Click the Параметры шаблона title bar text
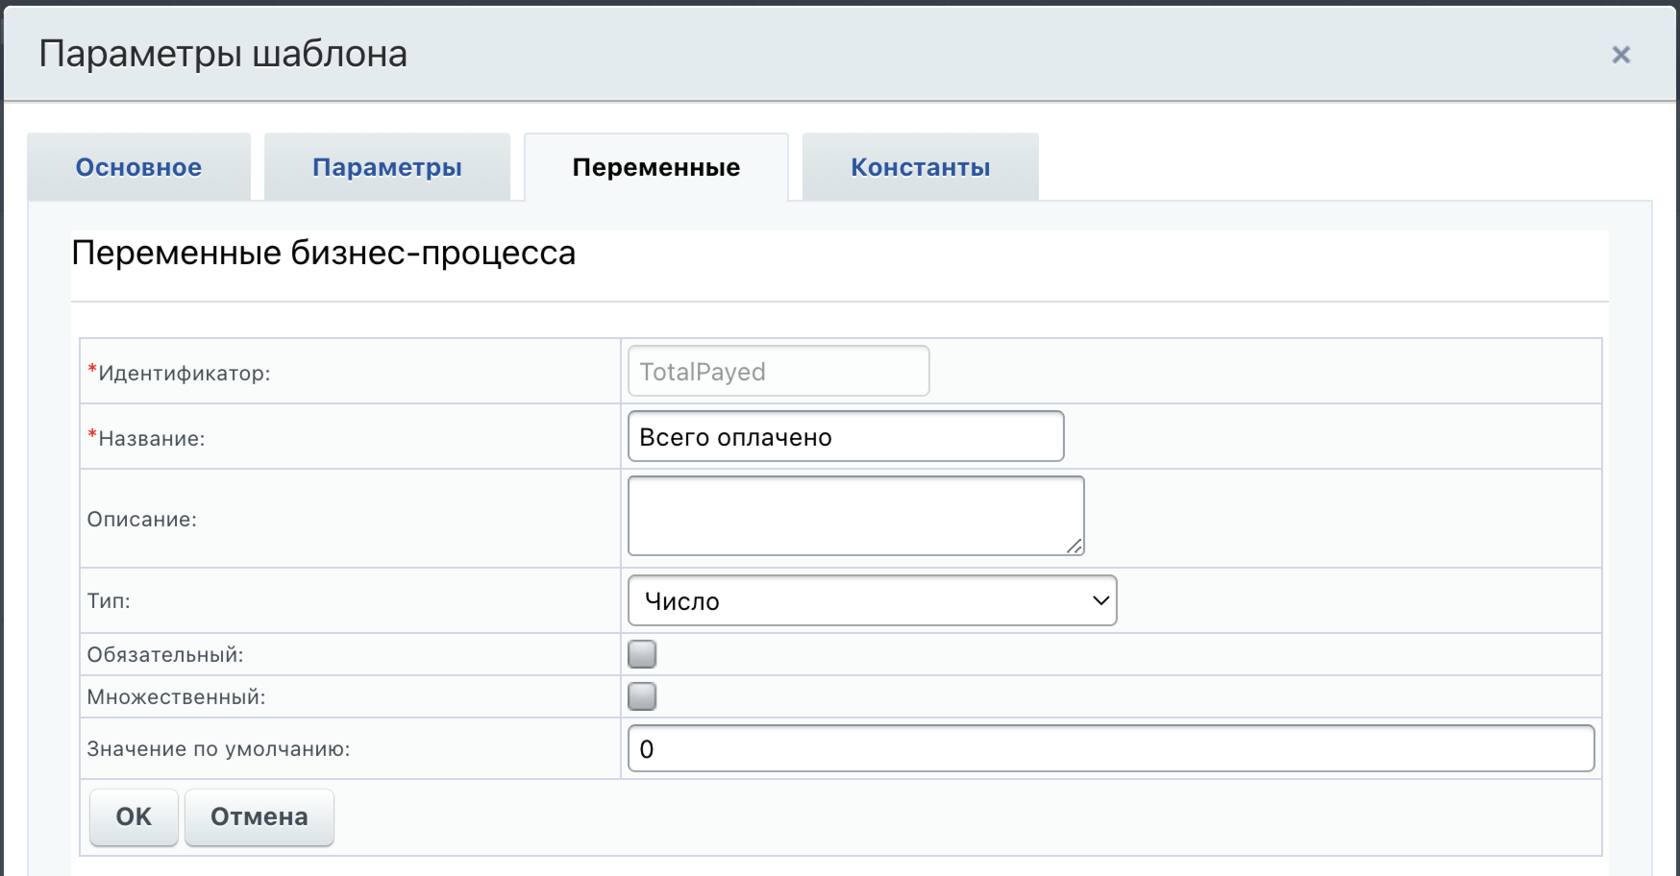This screenshot has width=1680, height=876. 223,54
